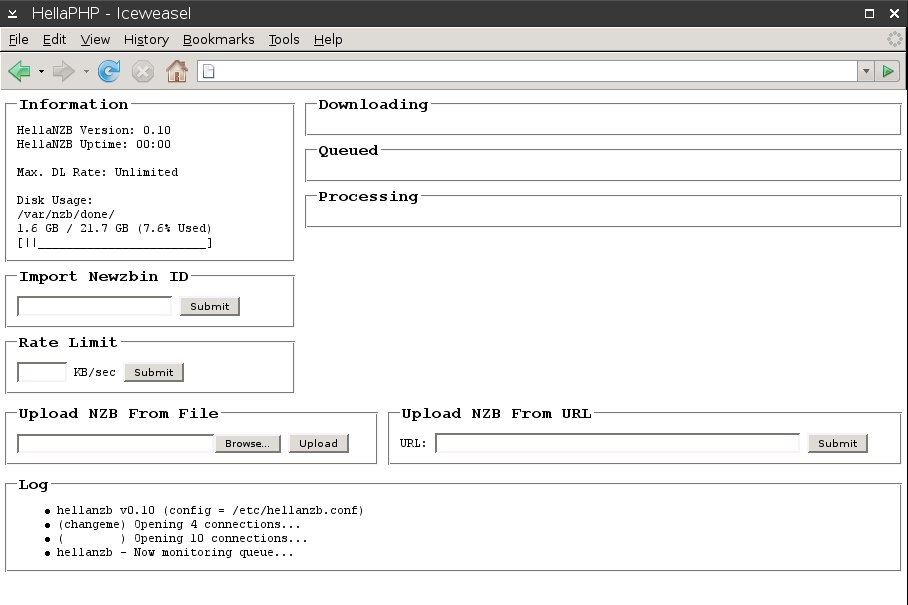Open the Edit menu
The height and width of the screenshot is (605, 908).
coord(54,39)
